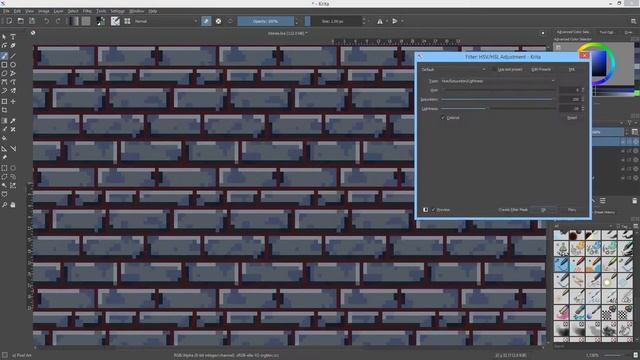Screen dimensions: 640x360
Task: Open the Layer menu
Action: tap(58, 11)
